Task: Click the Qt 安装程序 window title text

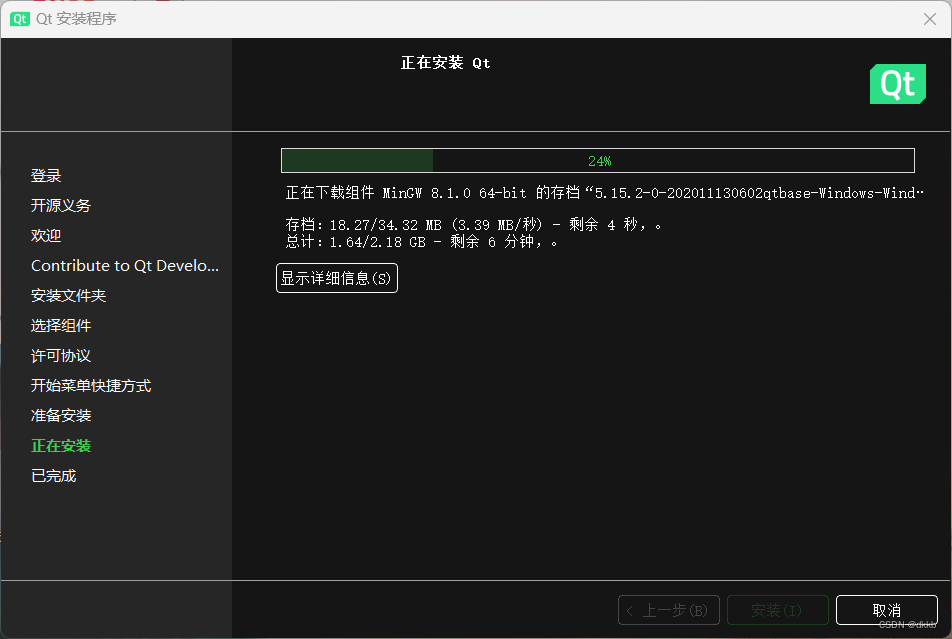Action: click(x=76, y=19)
